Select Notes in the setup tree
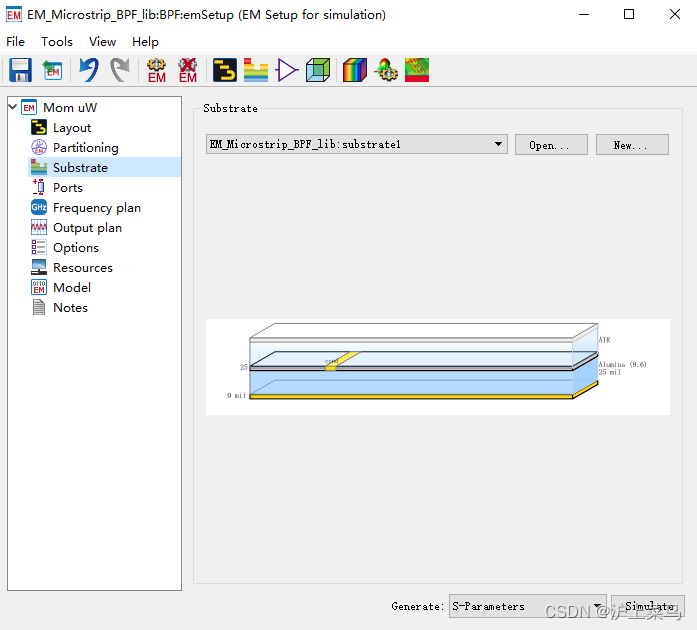697x630 pixels. click(70, 308)
